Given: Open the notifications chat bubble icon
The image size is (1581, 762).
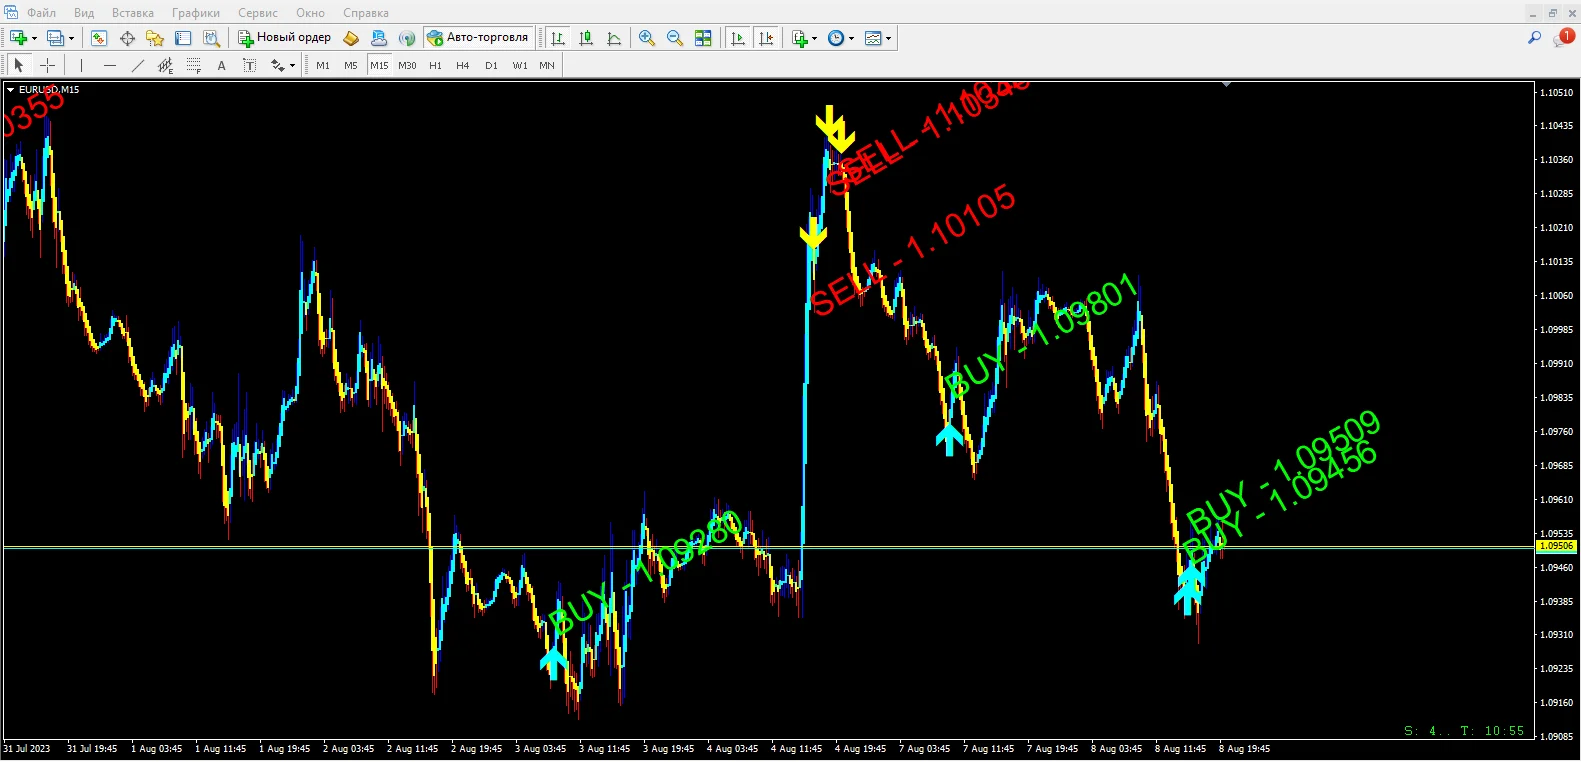Looking at the screenshot, I should click(x=1562, y=38).
